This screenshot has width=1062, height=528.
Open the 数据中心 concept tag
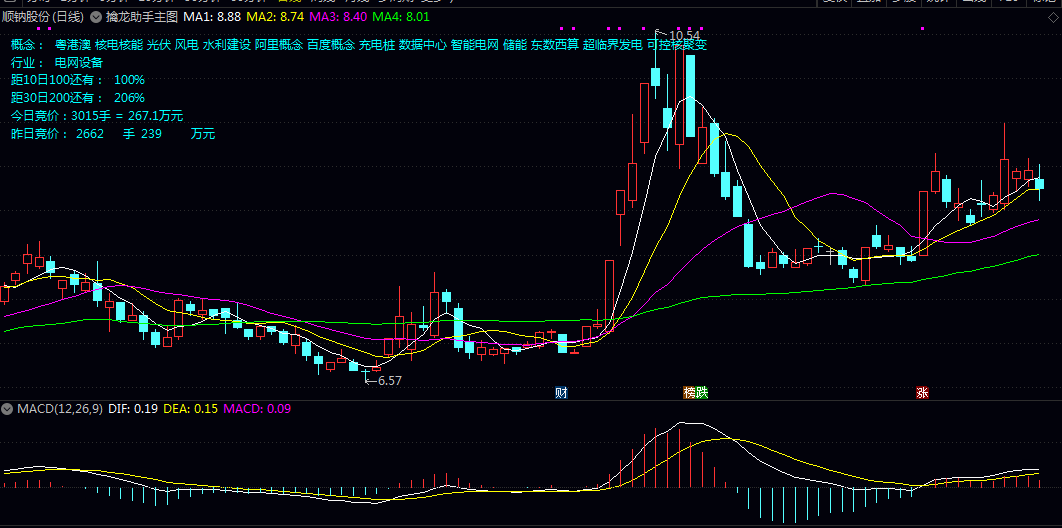(x=423, y=45)
